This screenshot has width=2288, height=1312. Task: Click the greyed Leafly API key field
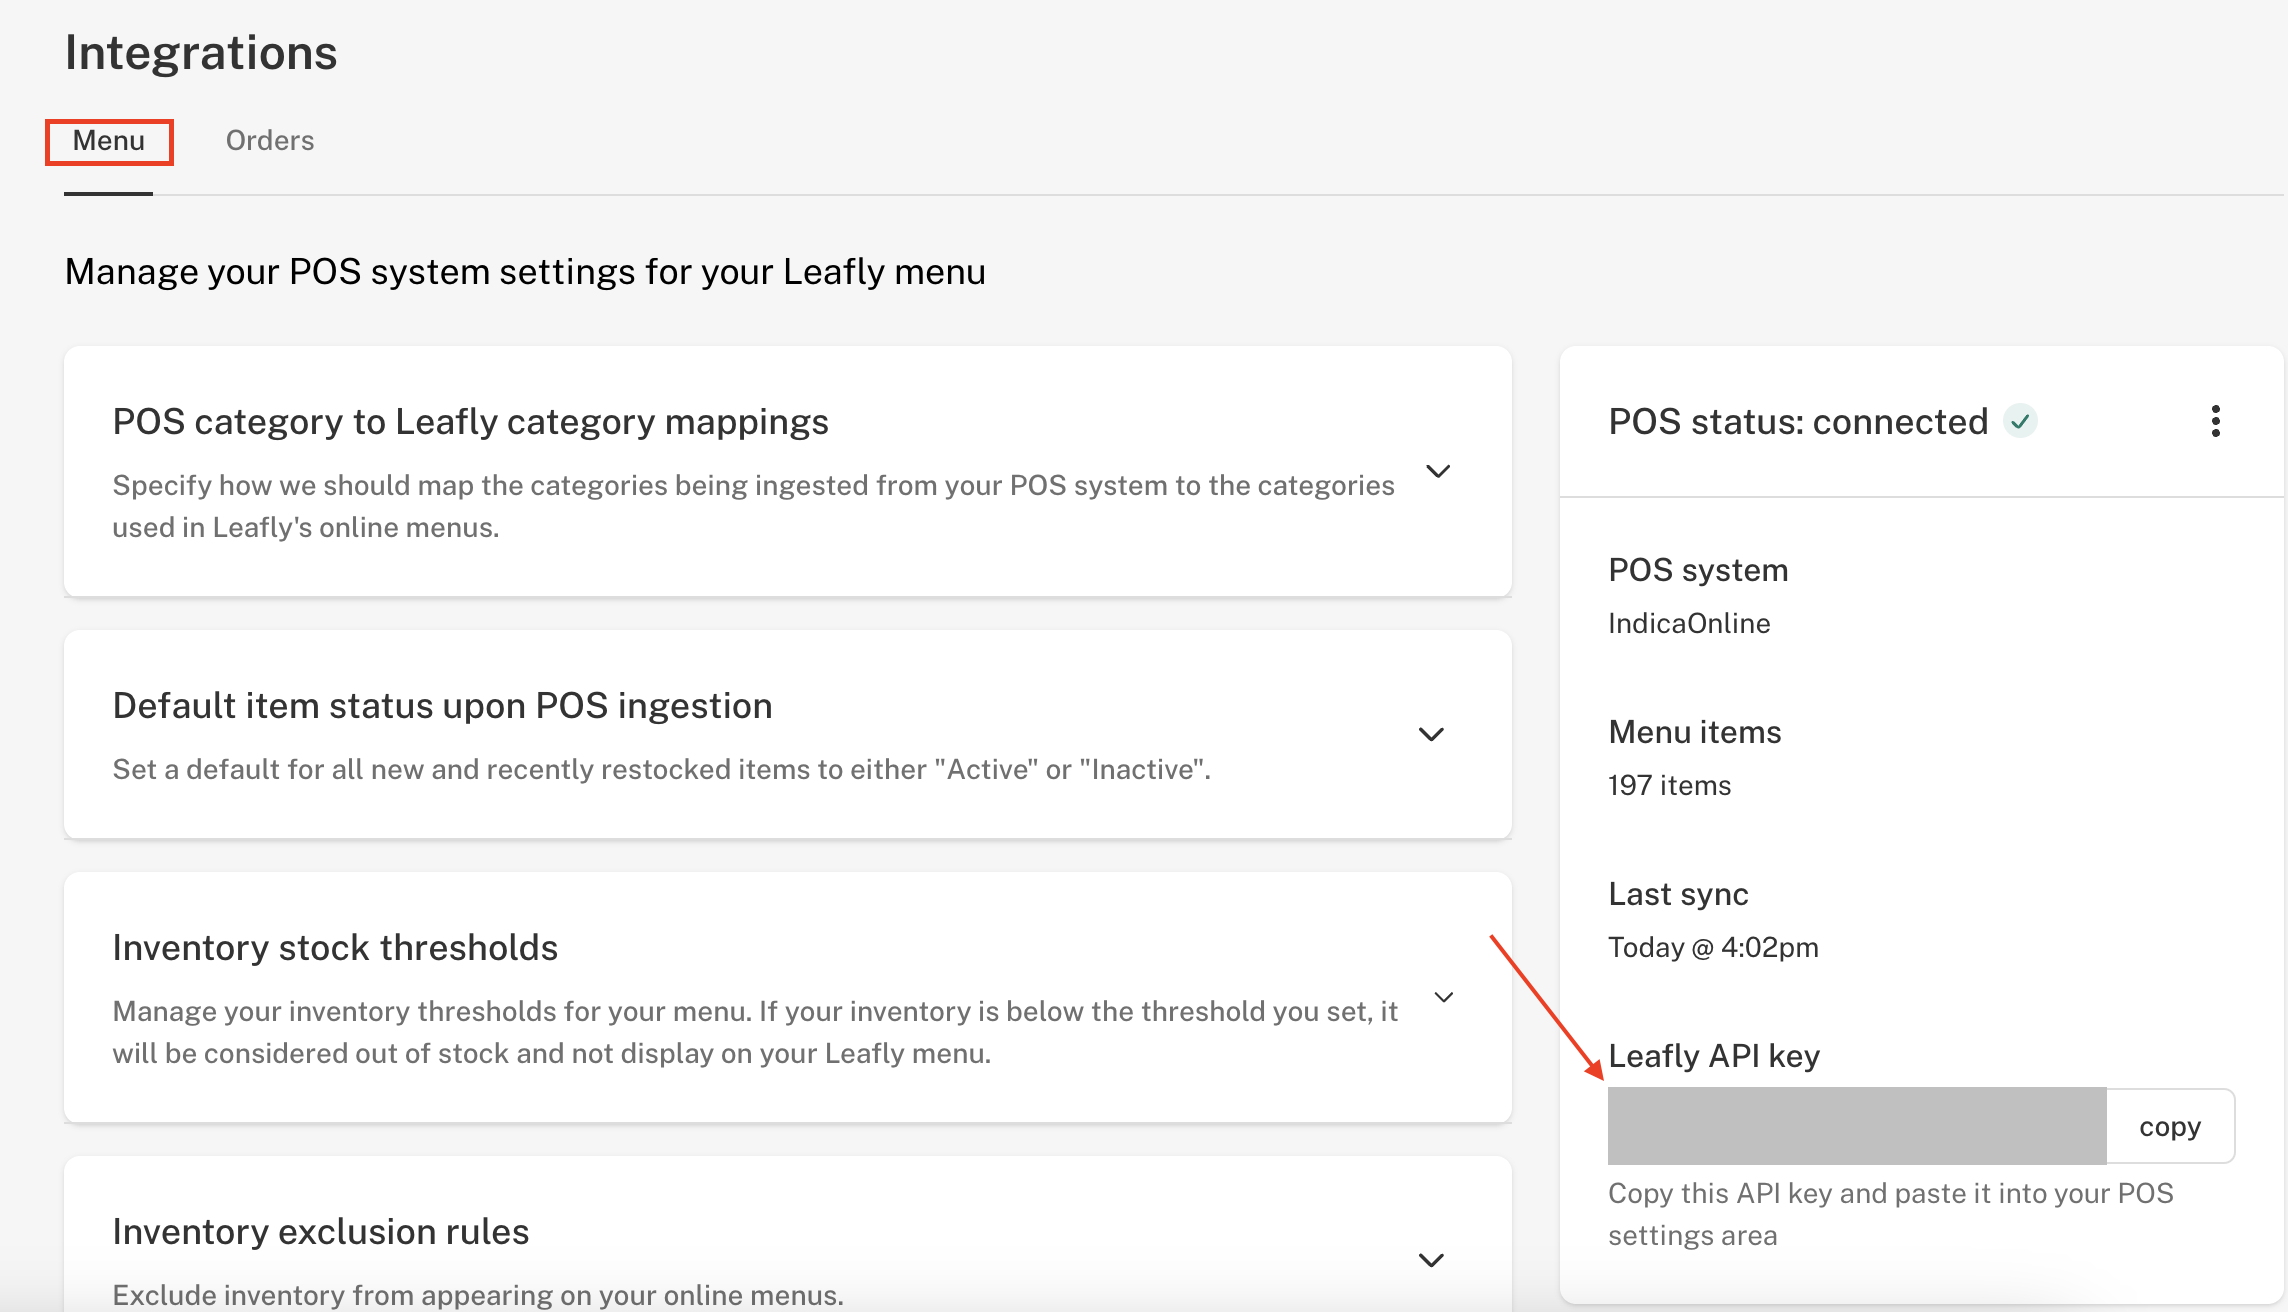[1856, 1126]
